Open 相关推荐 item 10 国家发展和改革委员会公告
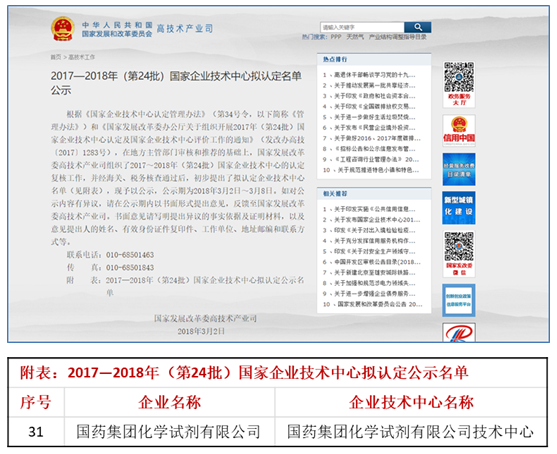This screenshot has width=557, height=454. (x=373, y=304)
